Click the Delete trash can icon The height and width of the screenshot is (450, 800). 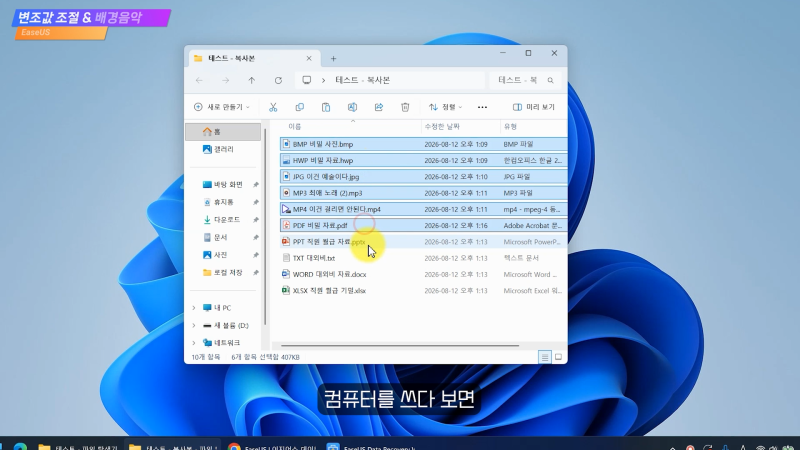point(405,107)
